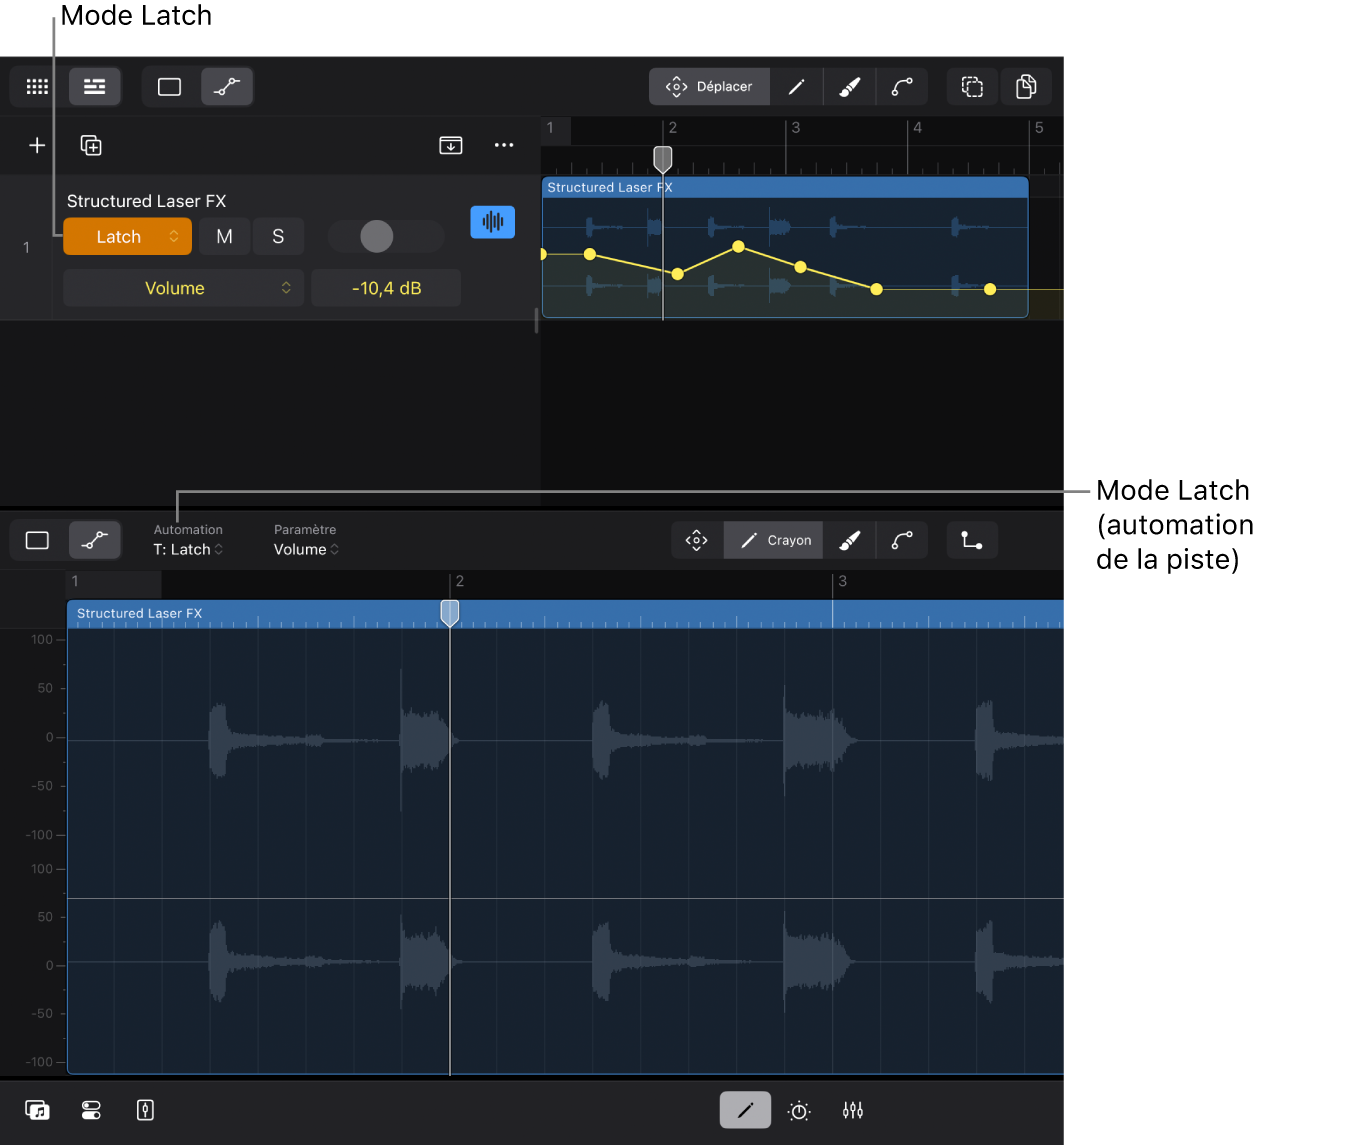Screen dimensions: 1359x1146
Task: Toggle automation view in tracks area
Action: click(227, 87)
